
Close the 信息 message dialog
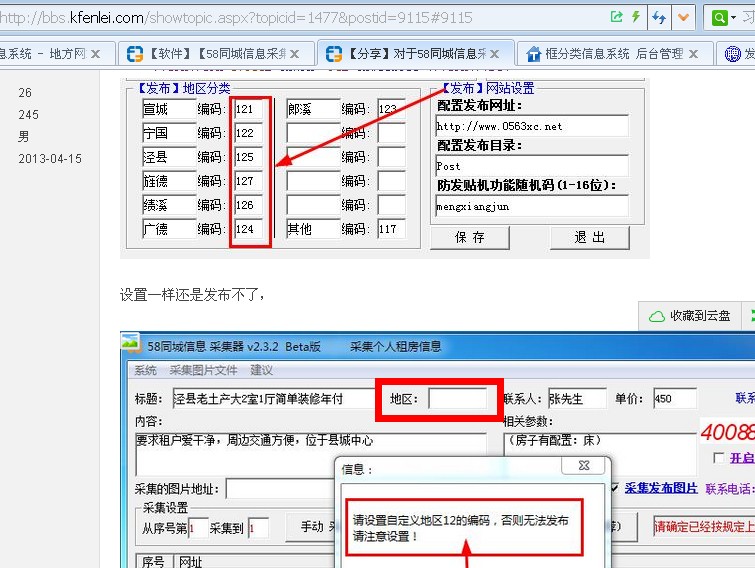click(x=582, y=466)
